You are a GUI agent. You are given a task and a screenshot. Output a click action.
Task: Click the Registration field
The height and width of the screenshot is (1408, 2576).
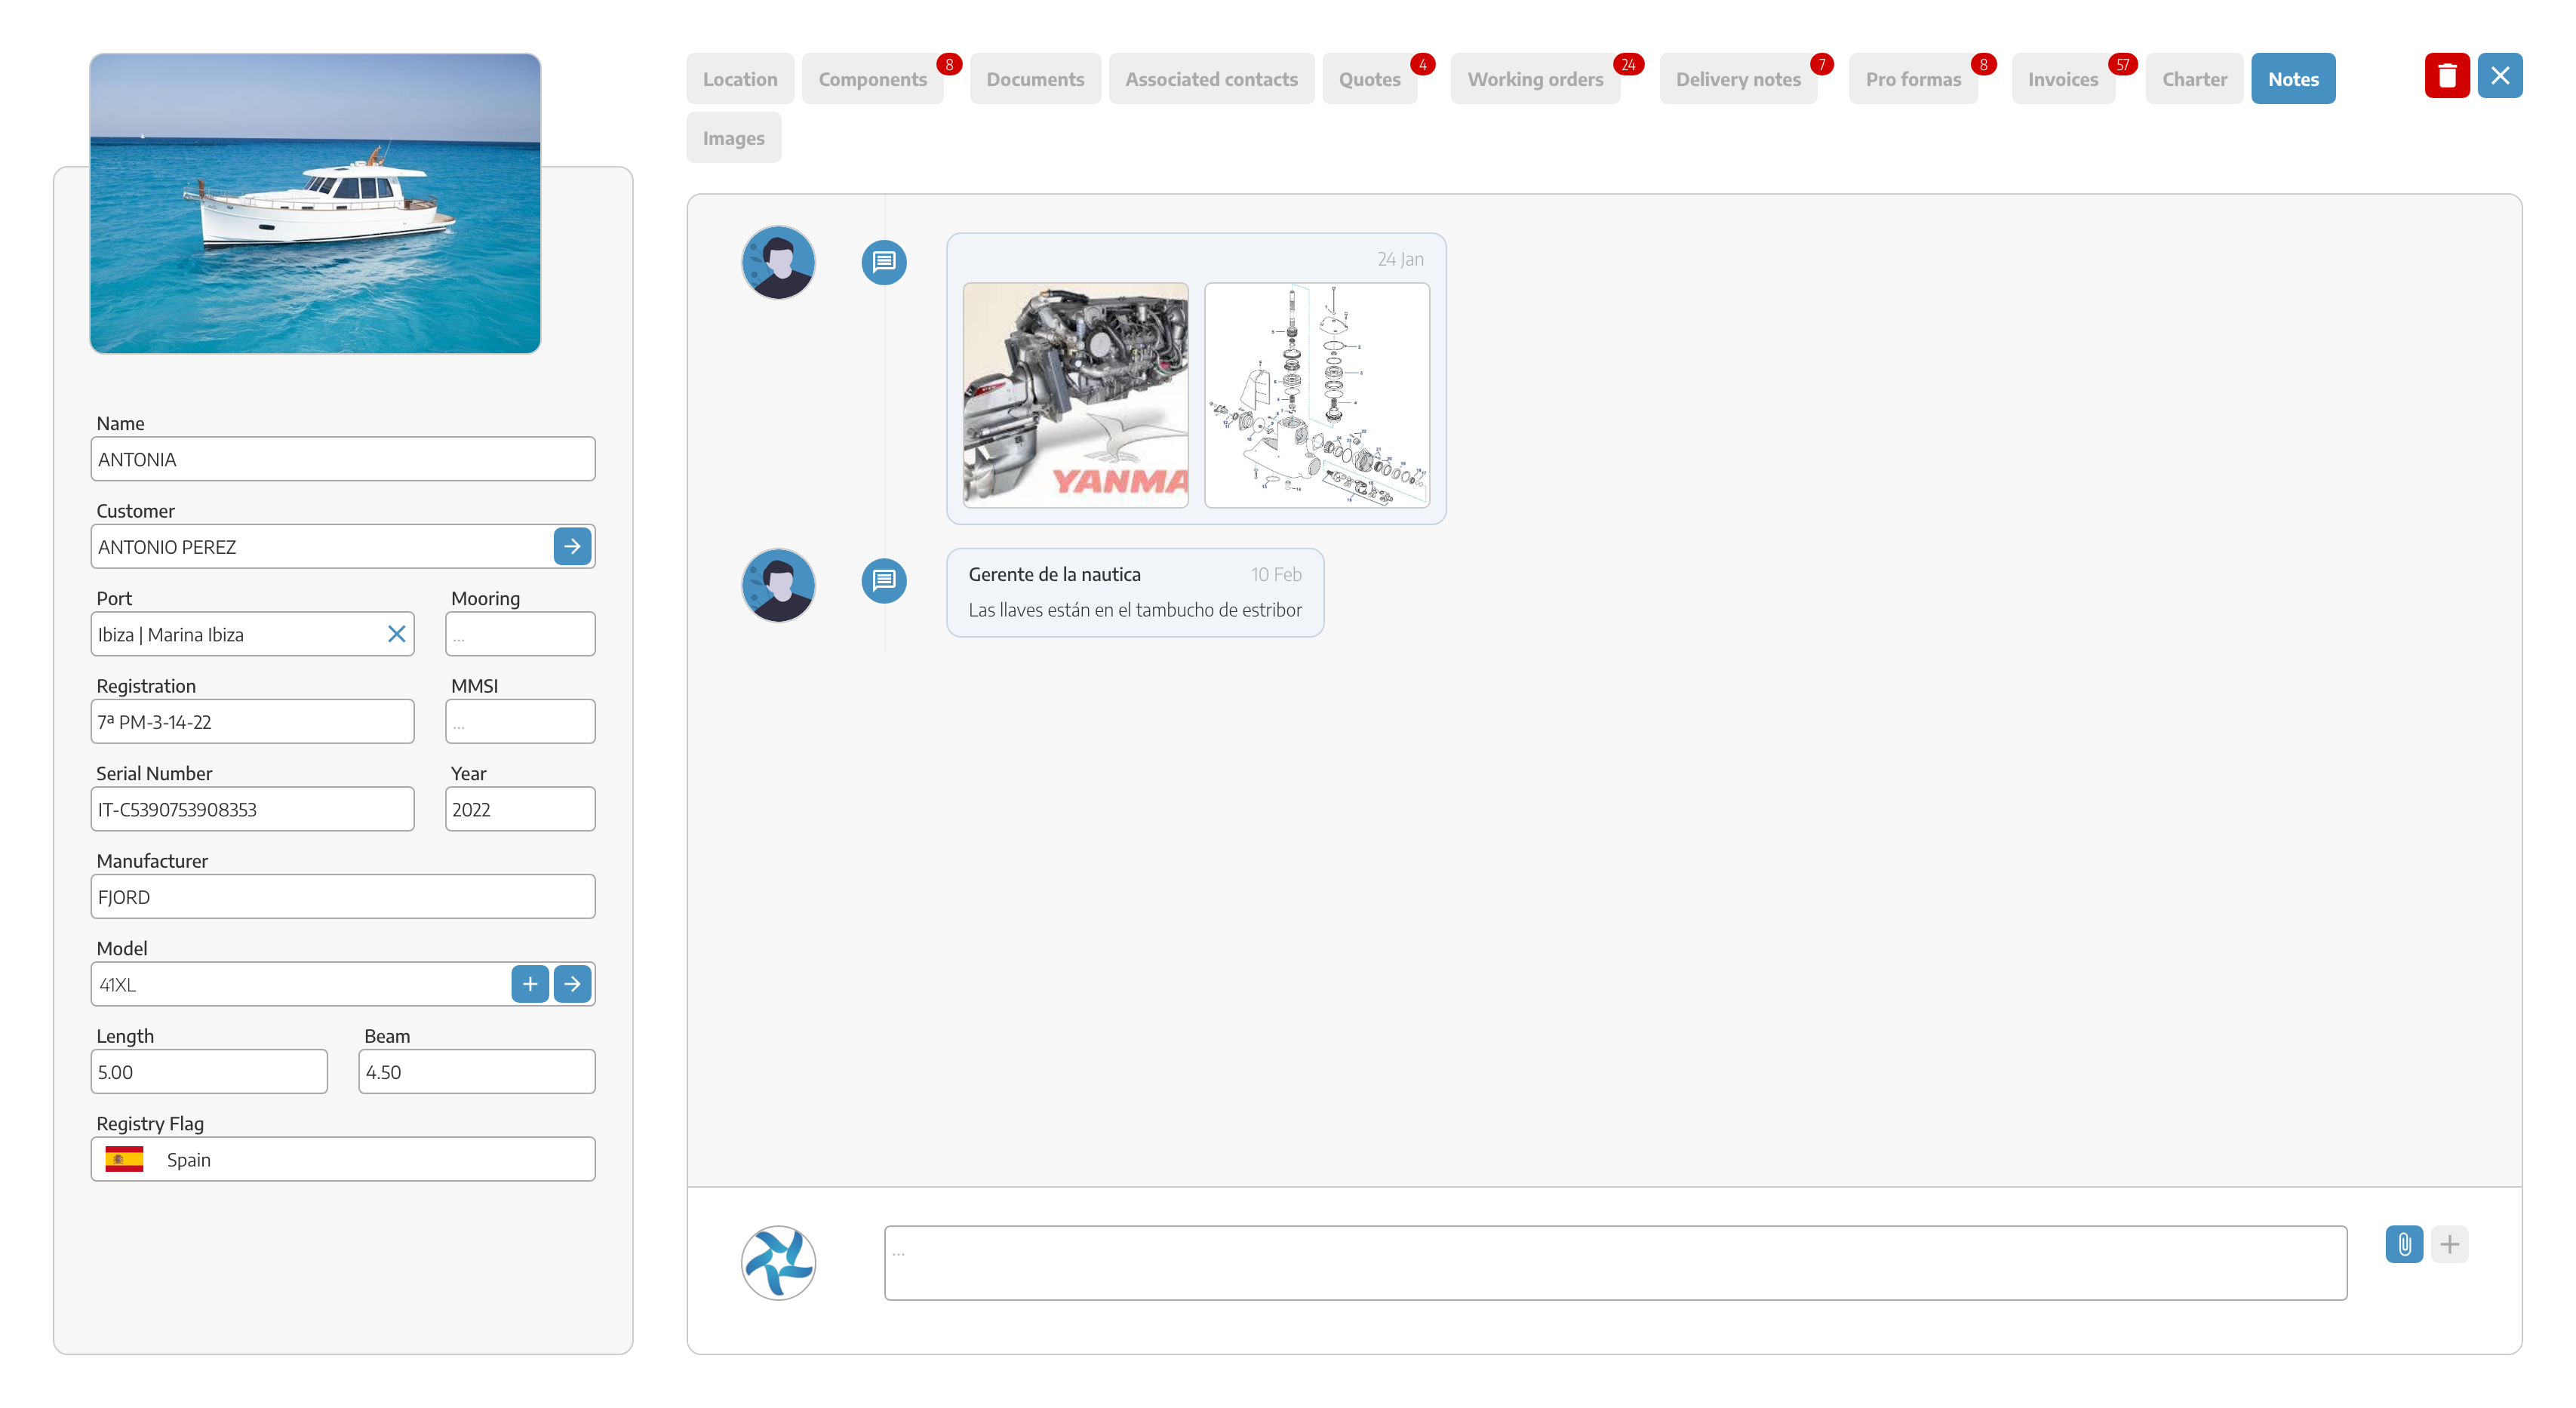pos(252,721)
